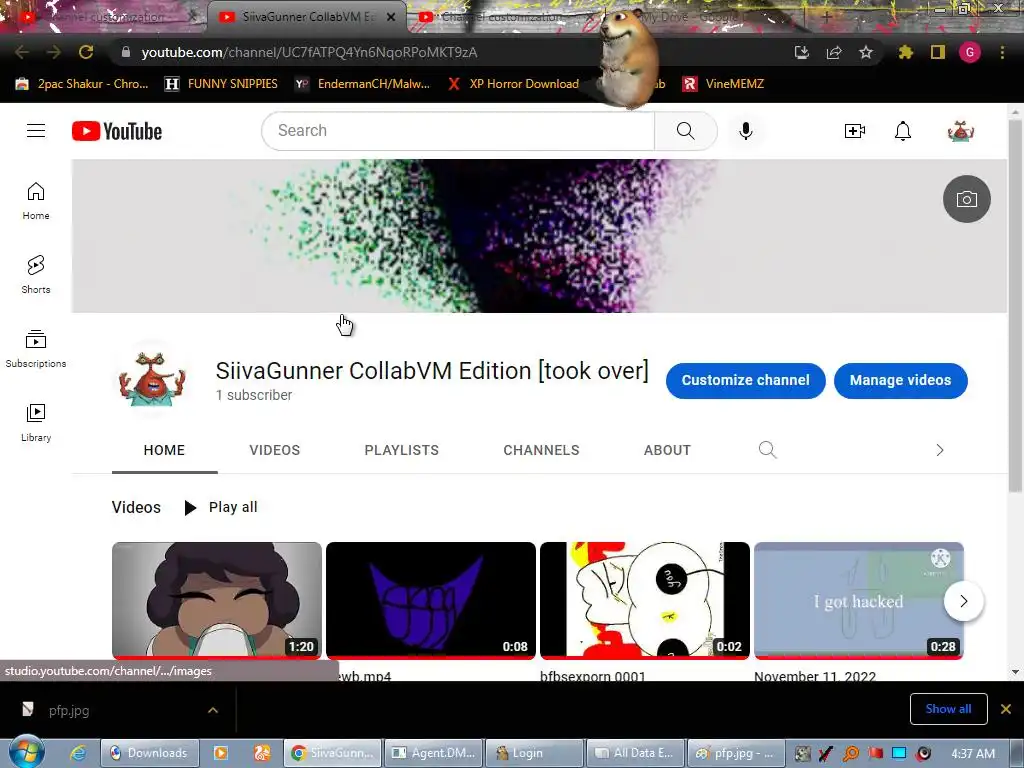Viewport: 1024px width, 768px height.
Task: Open the 0:02 video thumbnail
Action: pyautogui.click(x=645, y=600)
